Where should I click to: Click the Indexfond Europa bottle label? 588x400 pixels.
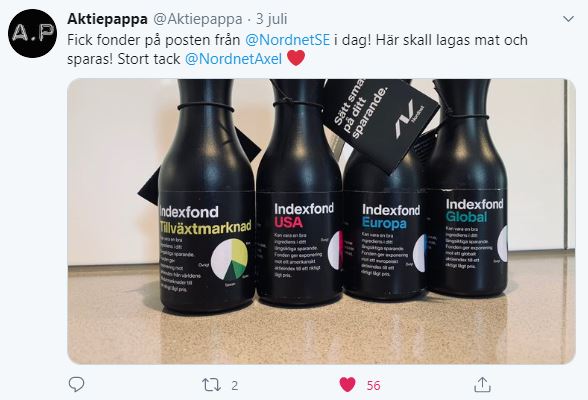386,240
